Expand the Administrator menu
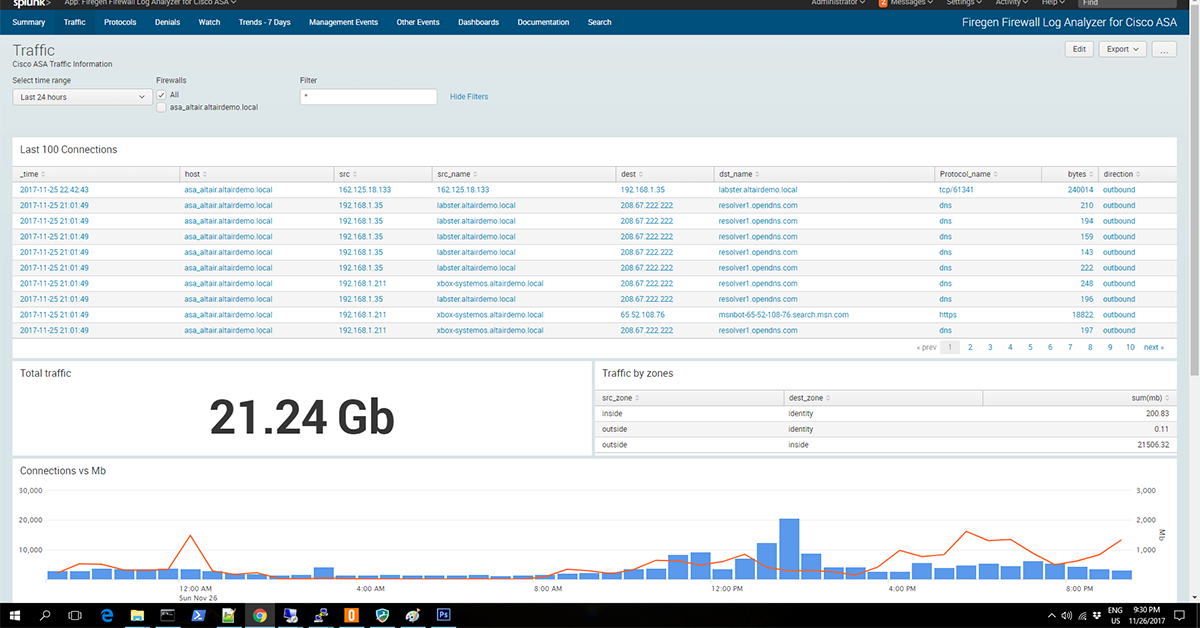1200x628 pixels. pos(839,3)
